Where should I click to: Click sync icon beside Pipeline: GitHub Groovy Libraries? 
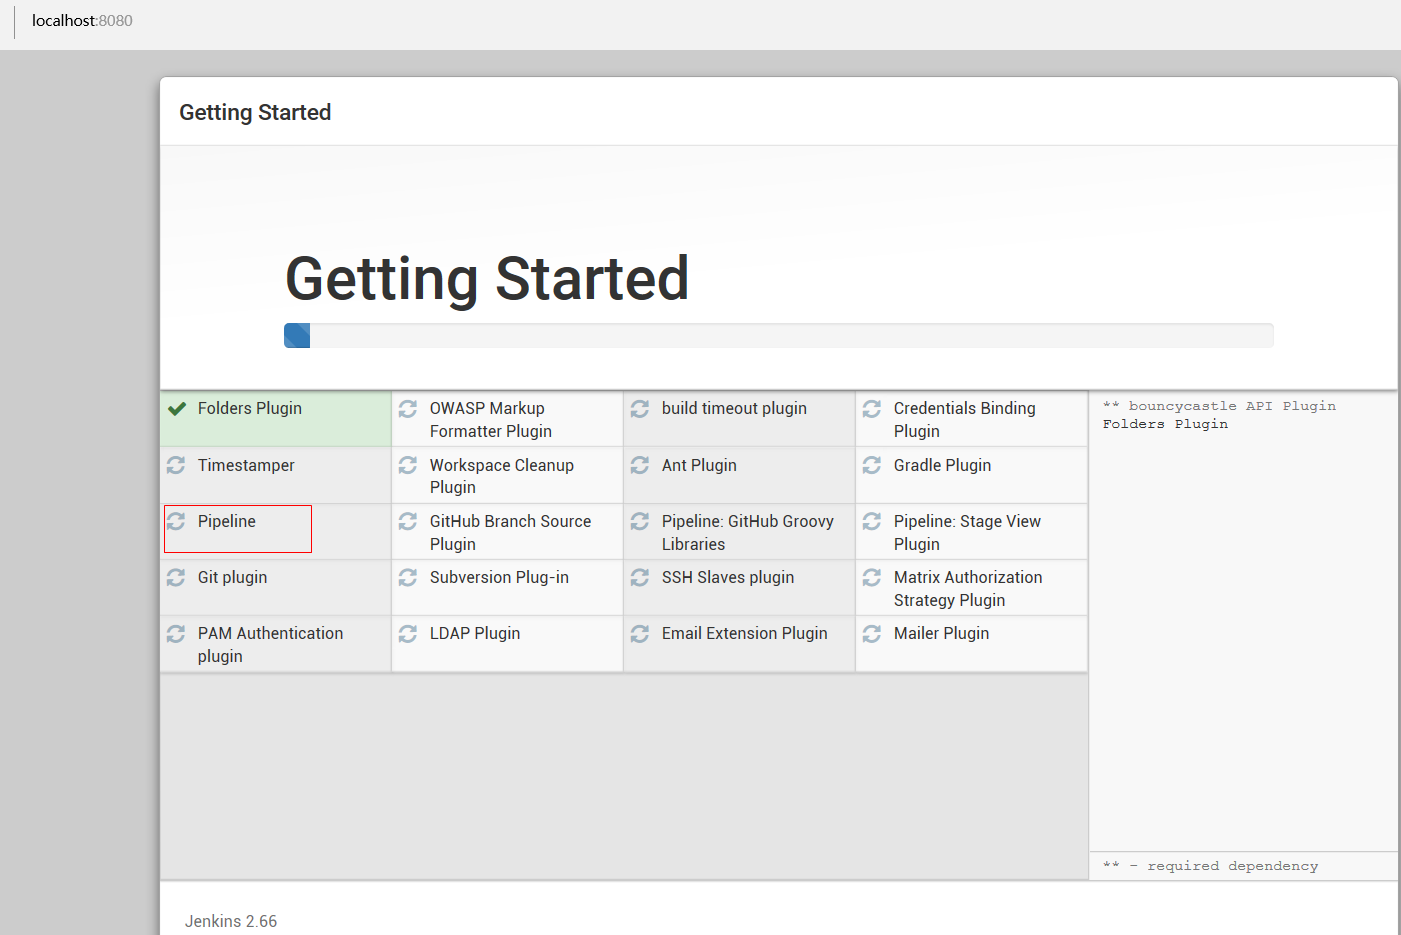click(x=640, y=521)
